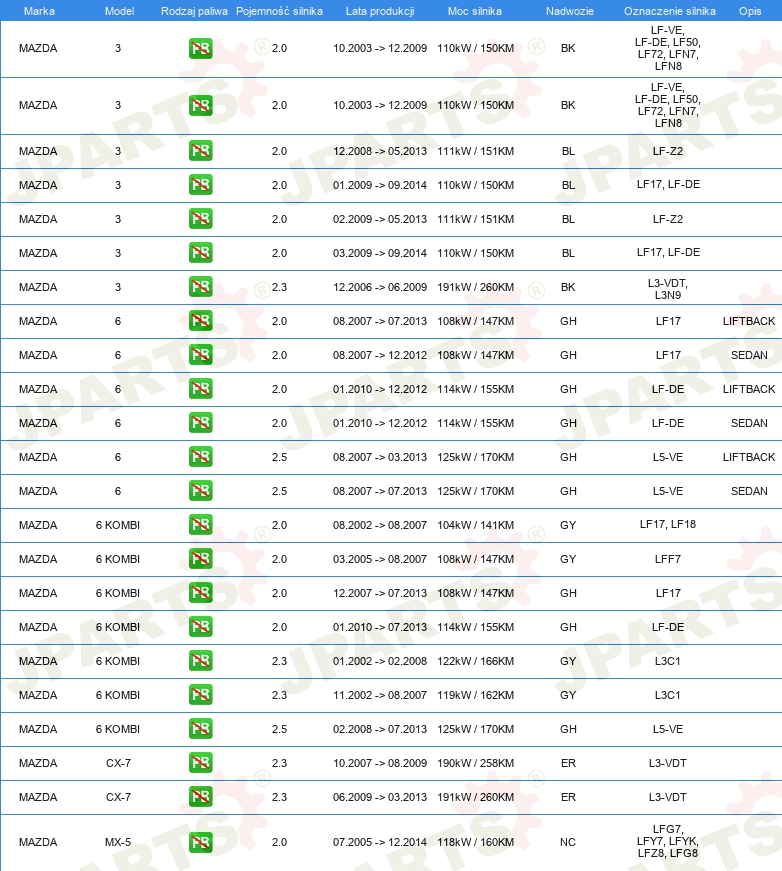Viewport: 782px width, 871px height.
Task: Click the 08.2002 -> 08.2007 production dates
Action: [380, 525]
